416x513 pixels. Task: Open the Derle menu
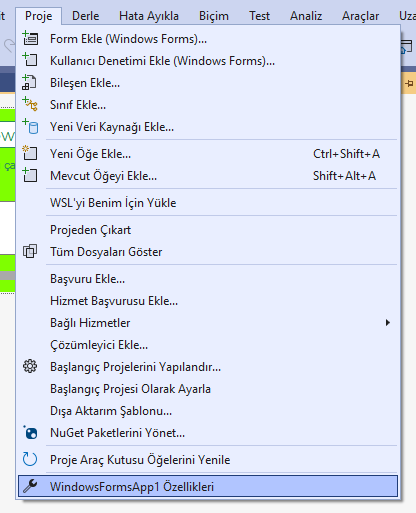86,16
